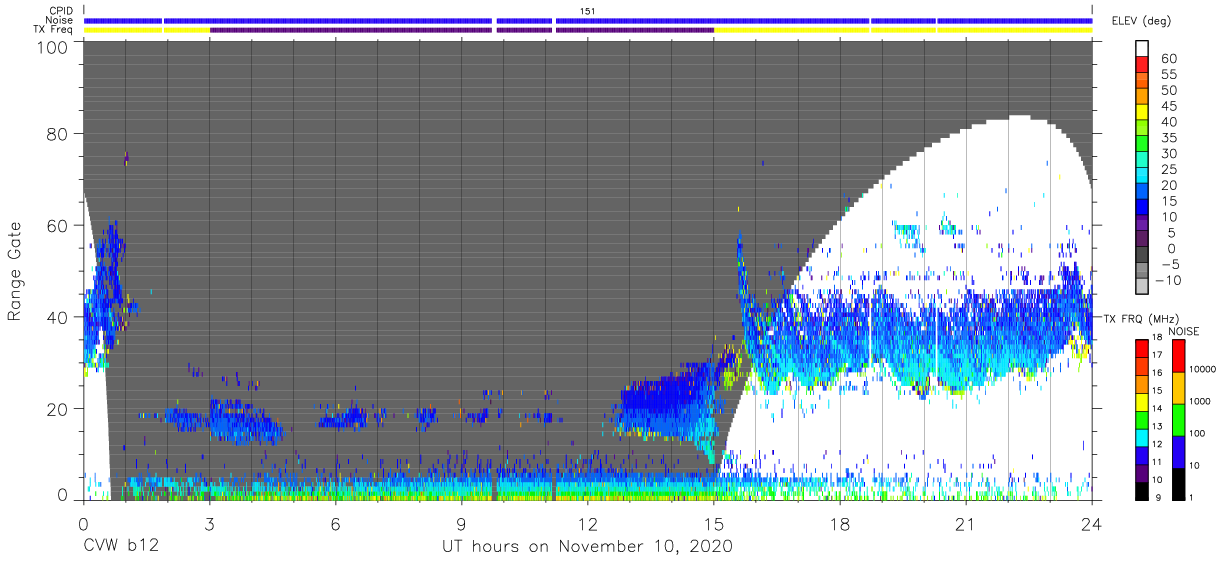Screen dimensions: 1228x567
Task: Click the 9 label at the bottom of TX frequency scale
Action: click(x=1157, y=498)
